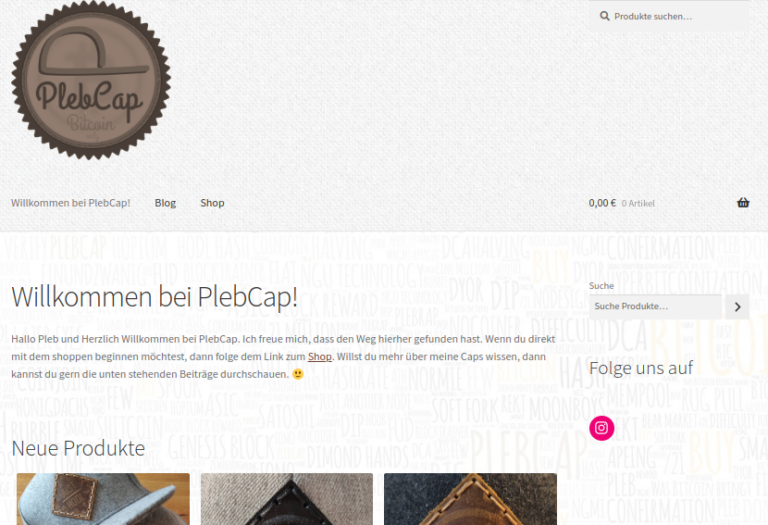Screen dimensions: 768x525
Task: Click the 0,00 € cart total
Action: point(602,203)
